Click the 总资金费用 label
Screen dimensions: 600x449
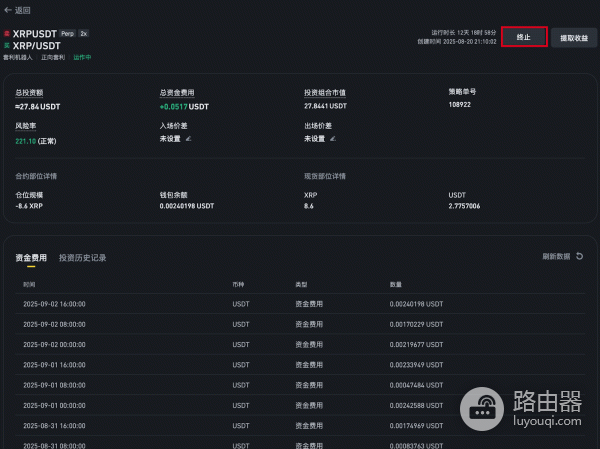click(x=177, y=93)
